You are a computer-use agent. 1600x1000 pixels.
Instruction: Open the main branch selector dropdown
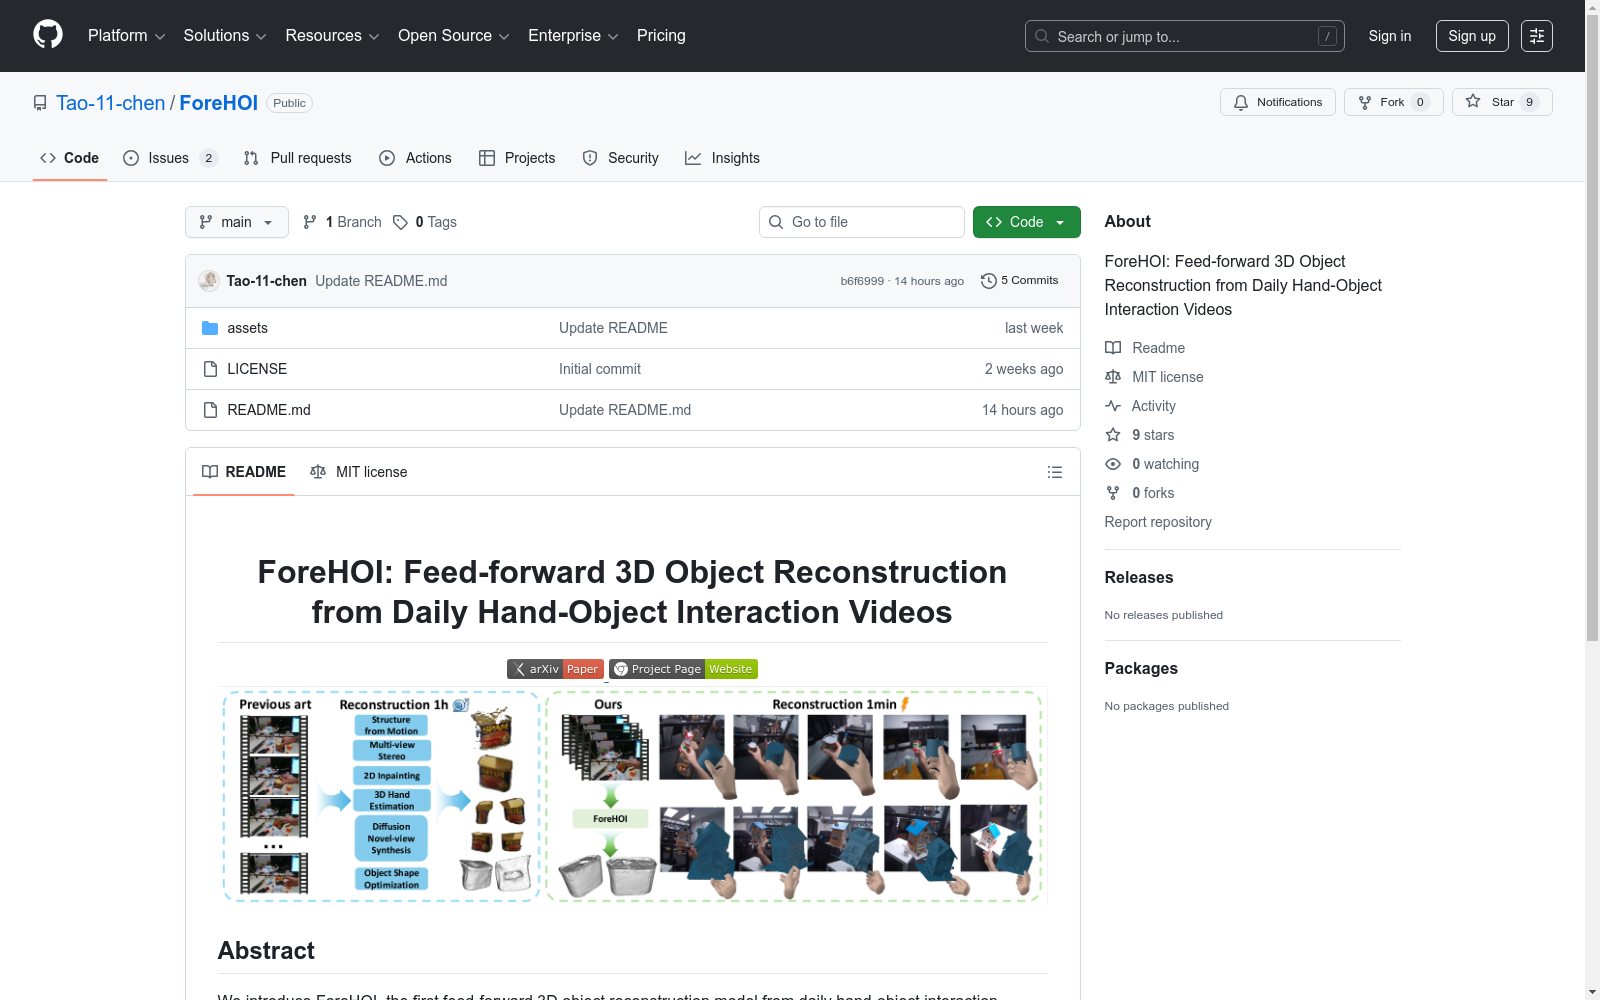pyautogui.click(x=237, y=222)
